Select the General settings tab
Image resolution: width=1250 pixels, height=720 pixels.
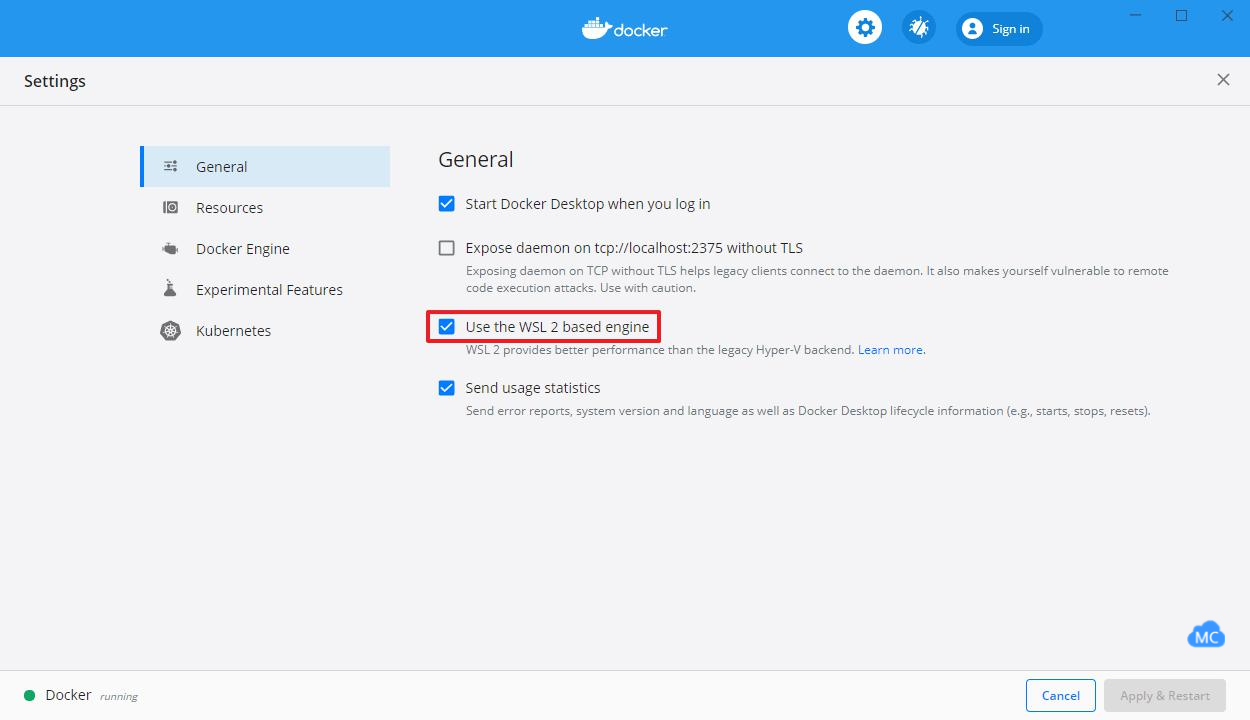click(265, 166)
